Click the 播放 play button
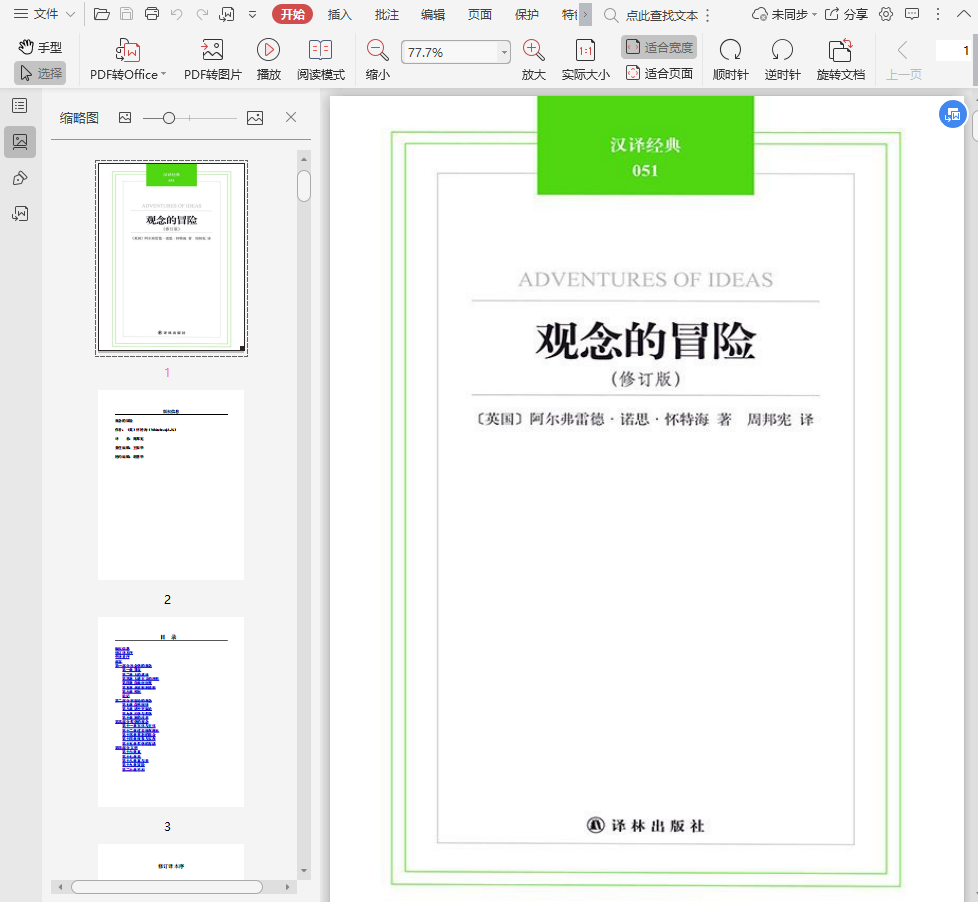The height and width of the screenshot is (902, 978). click(x=269, y=60)
